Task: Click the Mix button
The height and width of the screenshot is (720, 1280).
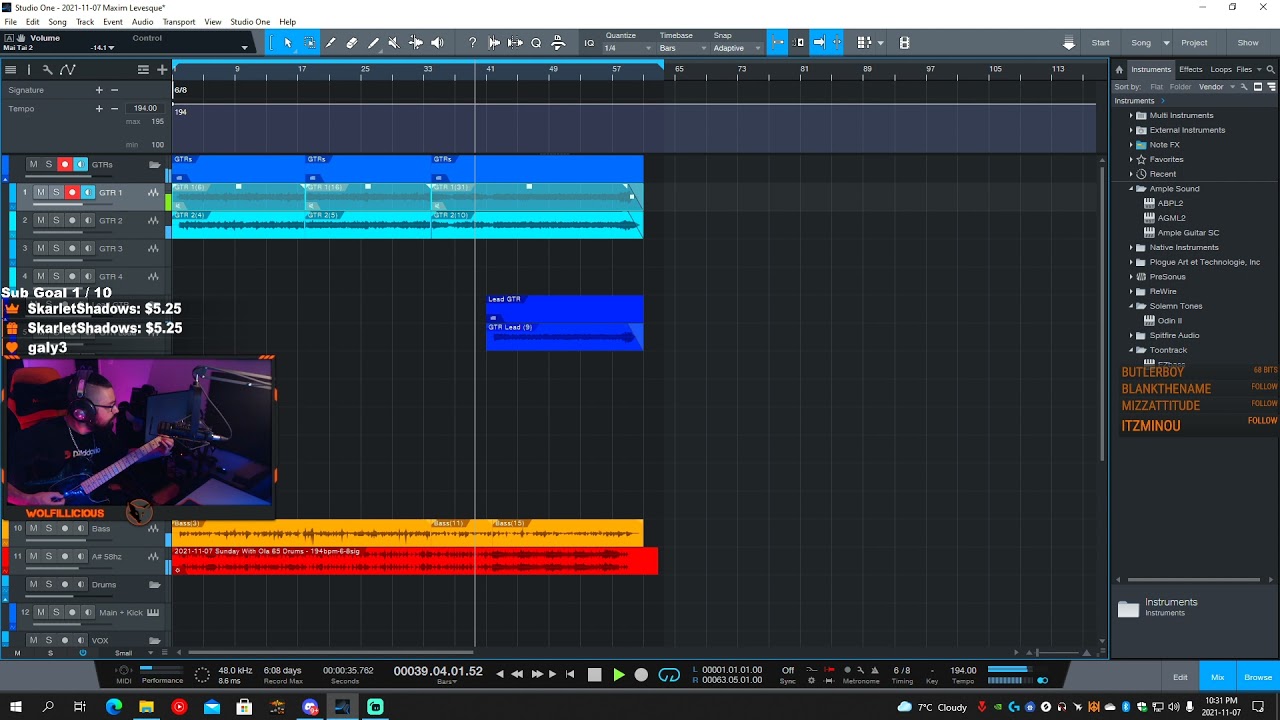Action: [1217, 677]
